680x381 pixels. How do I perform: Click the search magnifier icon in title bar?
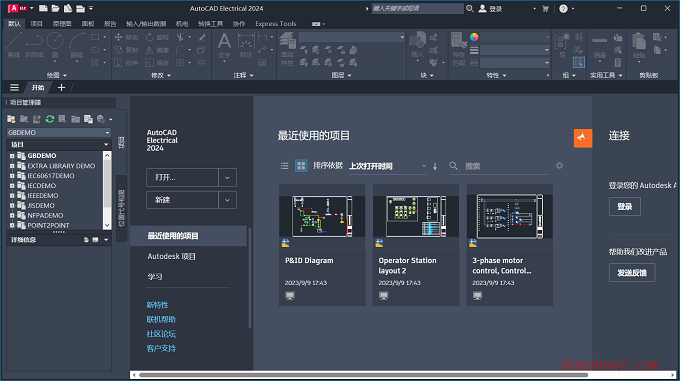470,8
